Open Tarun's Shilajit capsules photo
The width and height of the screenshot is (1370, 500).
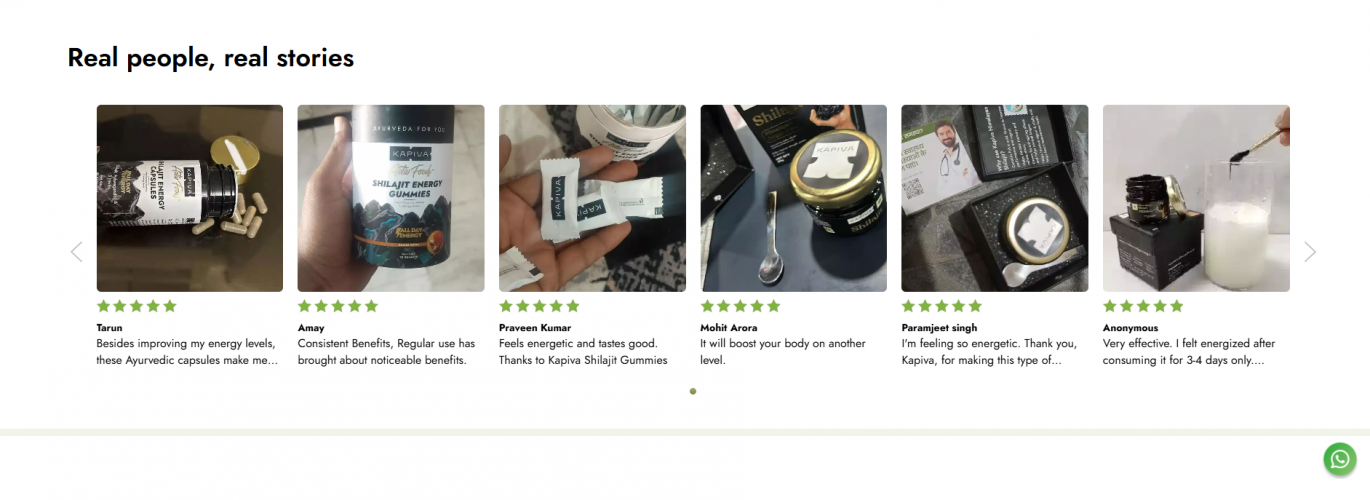(x=190, y=198)
